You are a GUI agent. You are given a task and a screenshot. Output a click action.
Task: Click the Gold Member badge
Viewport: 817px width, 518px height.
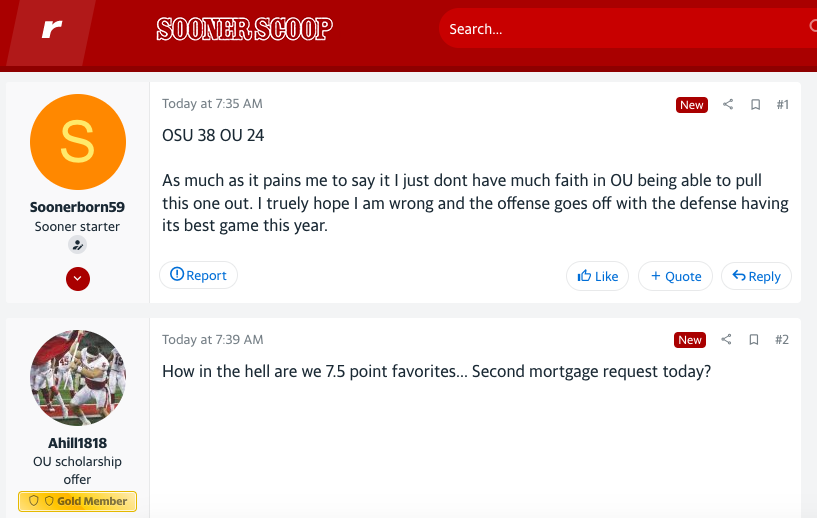click(78, 501)
